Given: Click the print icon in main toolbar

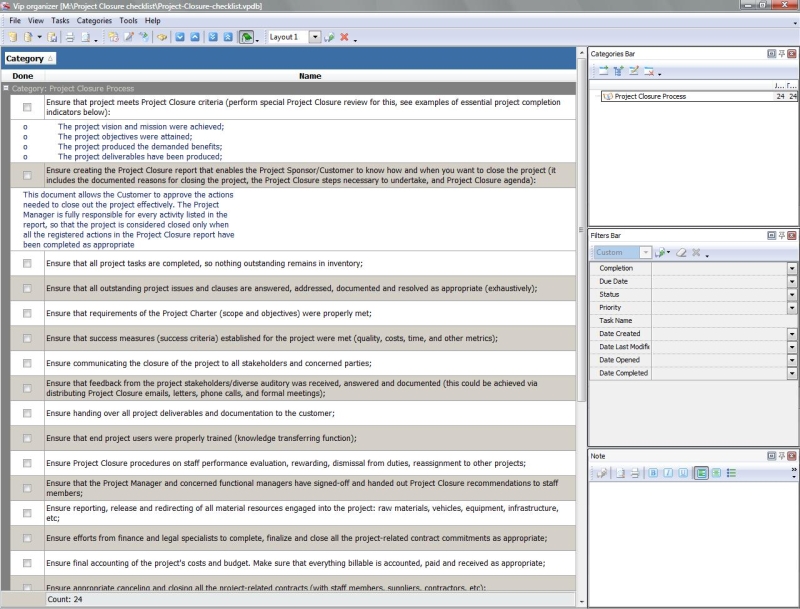Looking at the screenshot, I should (x=70, y=37).
